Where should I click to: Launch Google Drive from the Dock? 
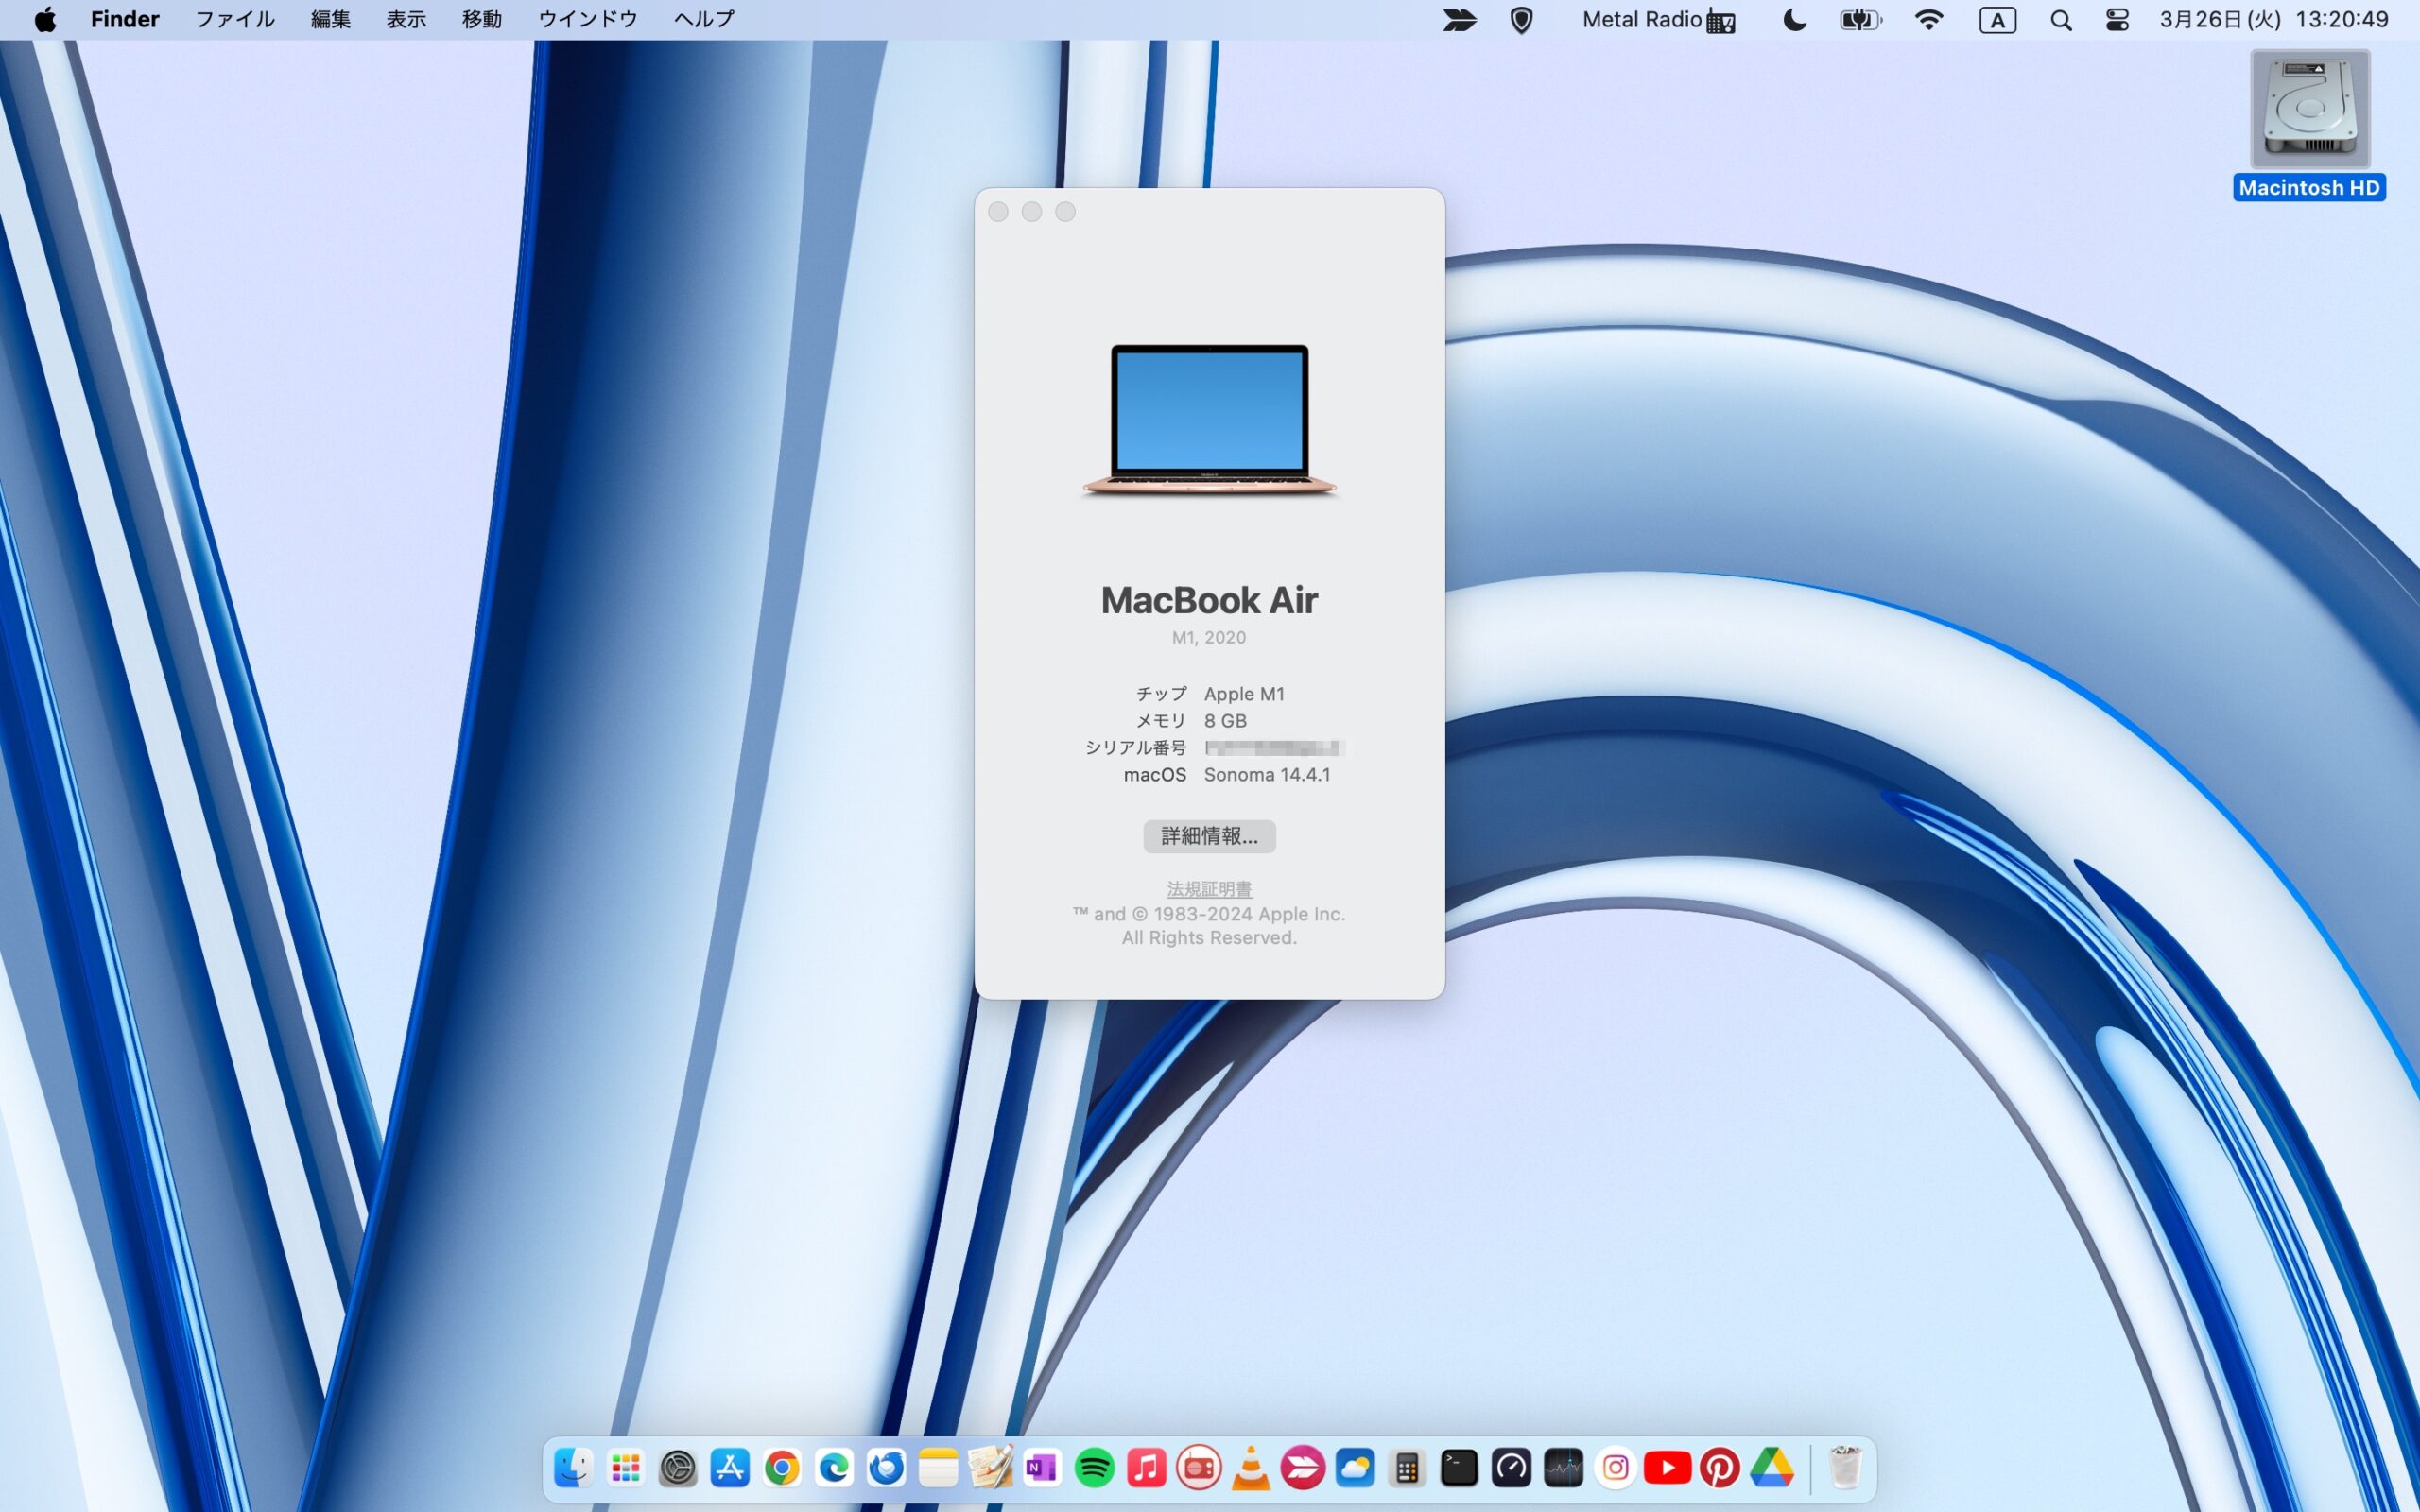tap(1771, 1468)
